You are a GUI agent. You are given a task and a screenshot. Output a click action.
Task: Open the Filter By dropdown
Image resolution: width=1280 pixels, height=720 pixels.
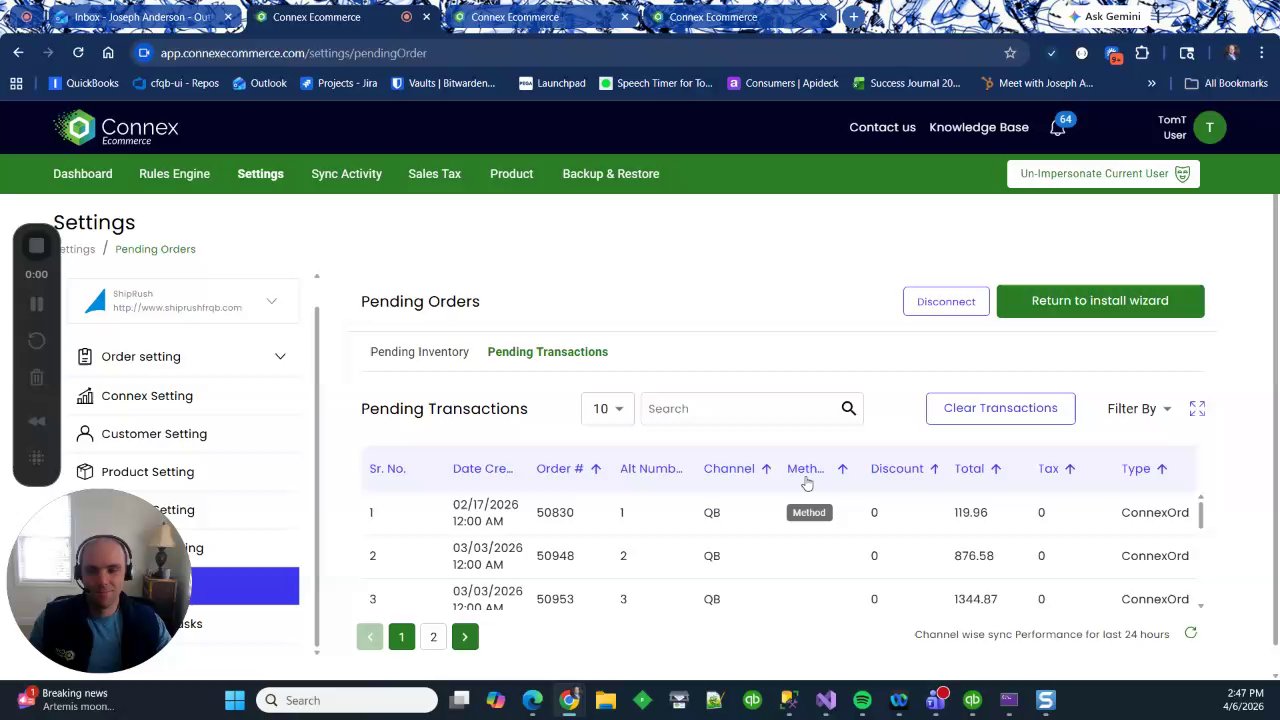[1139, 409]
